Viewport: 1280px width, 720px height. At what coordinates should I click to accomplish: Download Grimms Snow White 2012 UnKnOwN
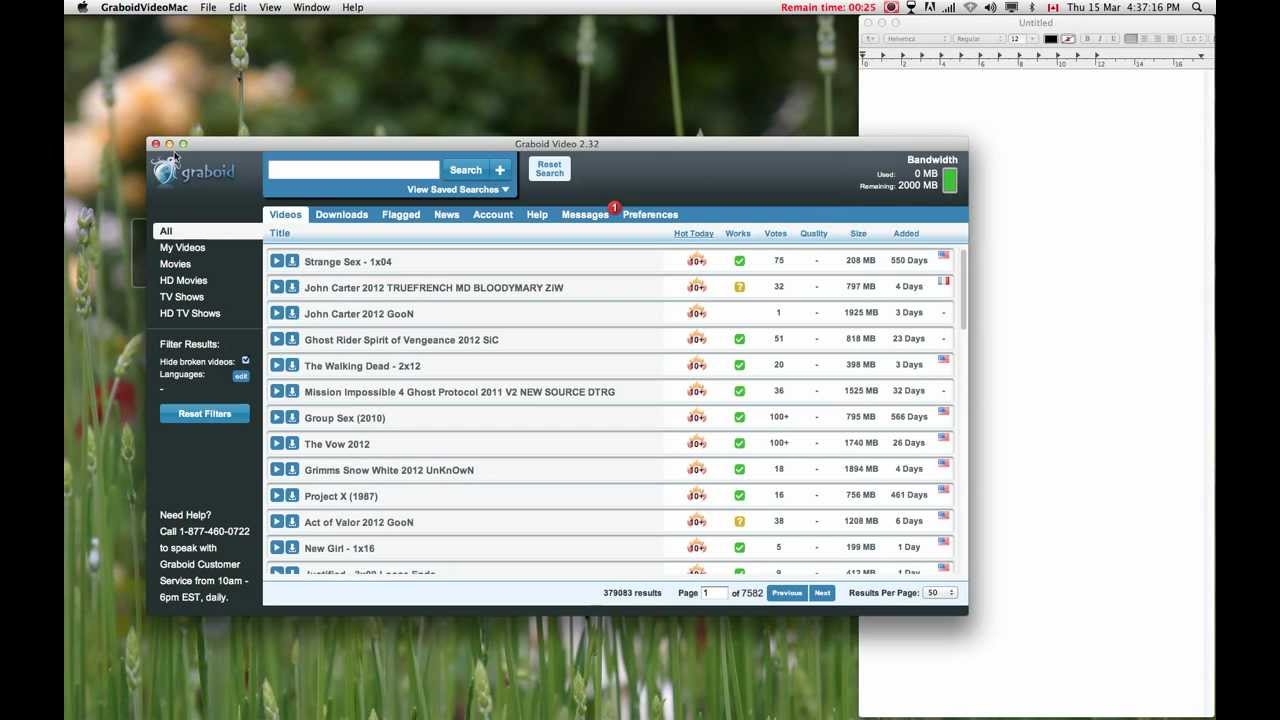click(x=292, y=469)
